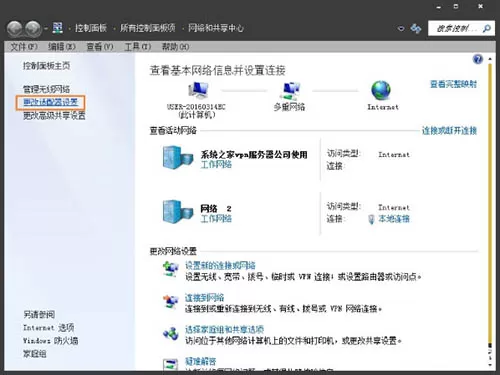Click the this-computer icon in network map

pos(198,91)
